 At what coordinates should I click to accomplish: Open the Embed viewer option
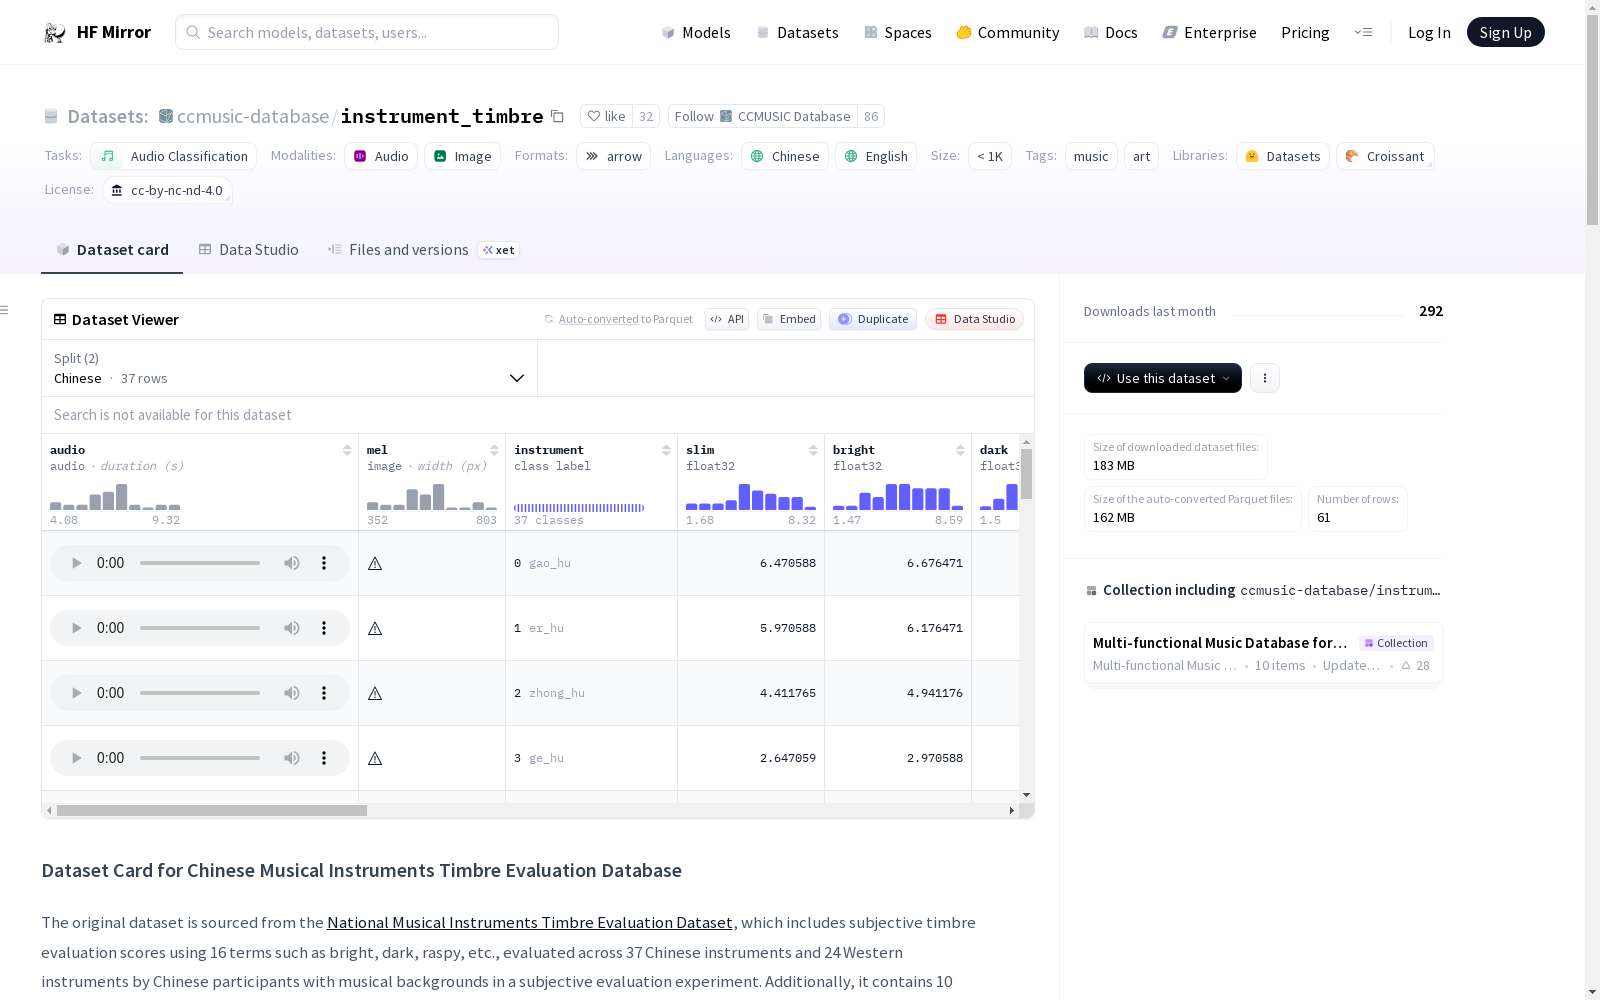click(789, 319)
